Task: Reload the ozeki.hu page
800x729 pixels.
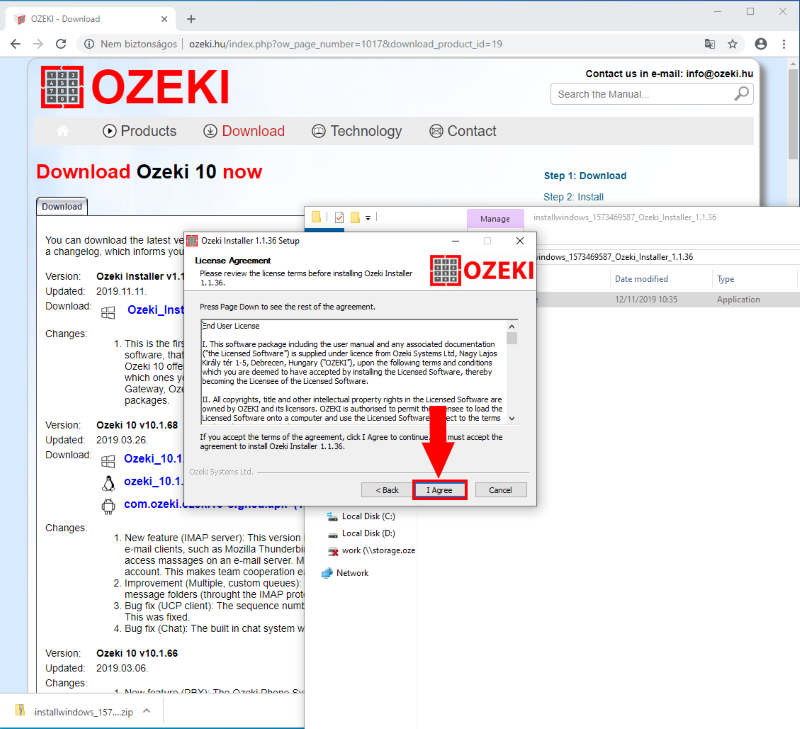Action: tap(61, 44)
